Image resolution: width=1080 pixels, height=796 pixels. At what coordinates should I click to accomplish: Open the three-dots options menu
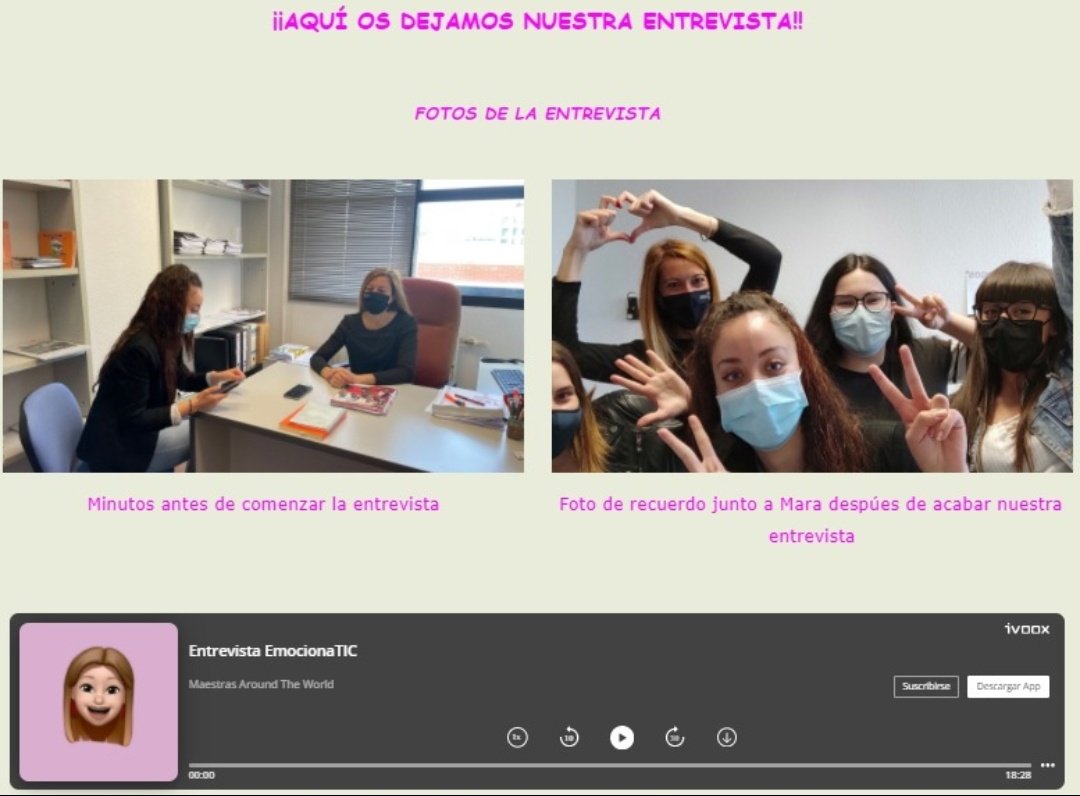click(x=1048, y=765)
